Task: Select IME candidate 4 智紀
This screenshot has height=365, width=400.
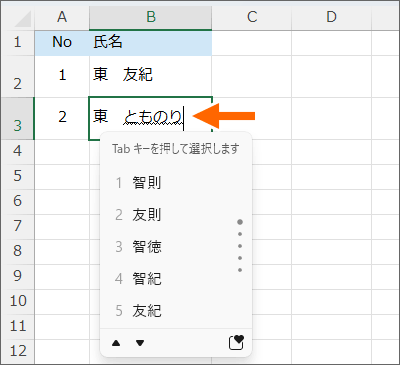Action: [x=176, y=279]
